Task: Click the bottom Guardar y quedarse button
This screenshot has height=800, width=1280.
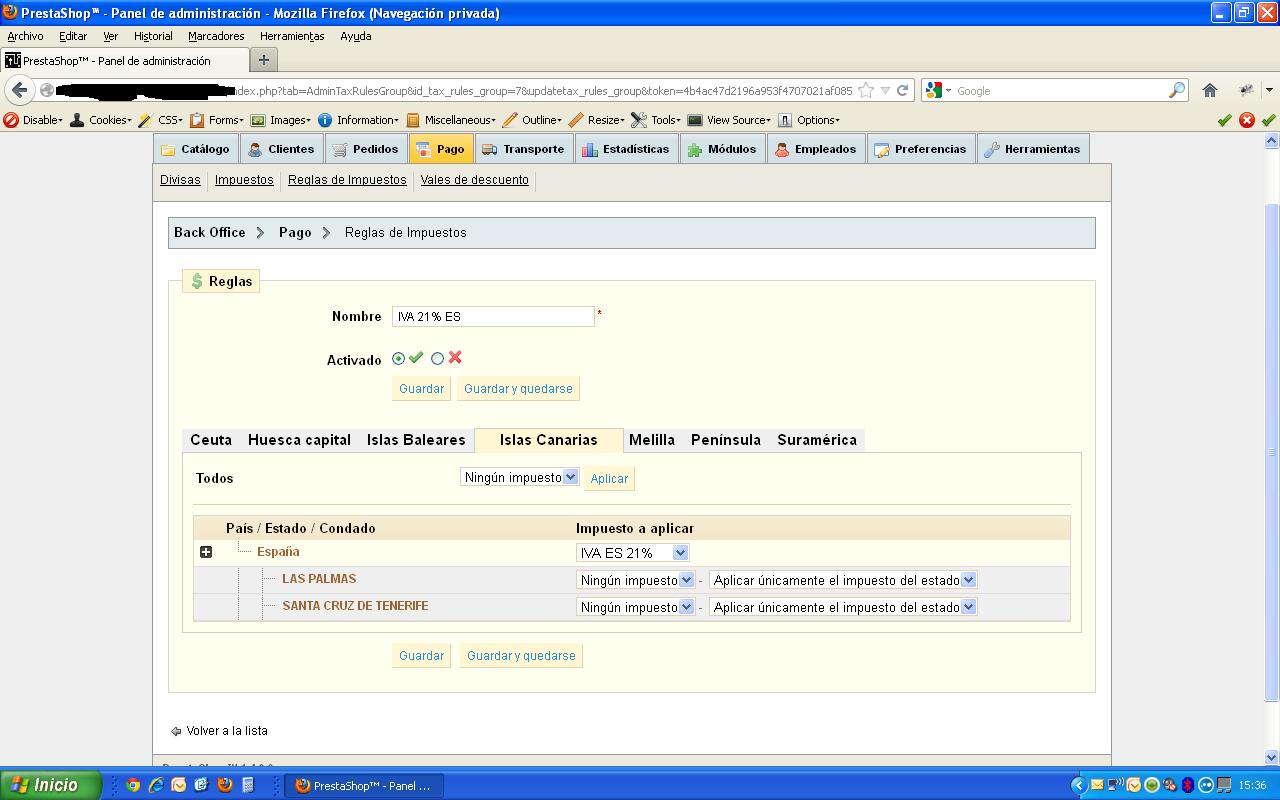Action: point(521,656)
